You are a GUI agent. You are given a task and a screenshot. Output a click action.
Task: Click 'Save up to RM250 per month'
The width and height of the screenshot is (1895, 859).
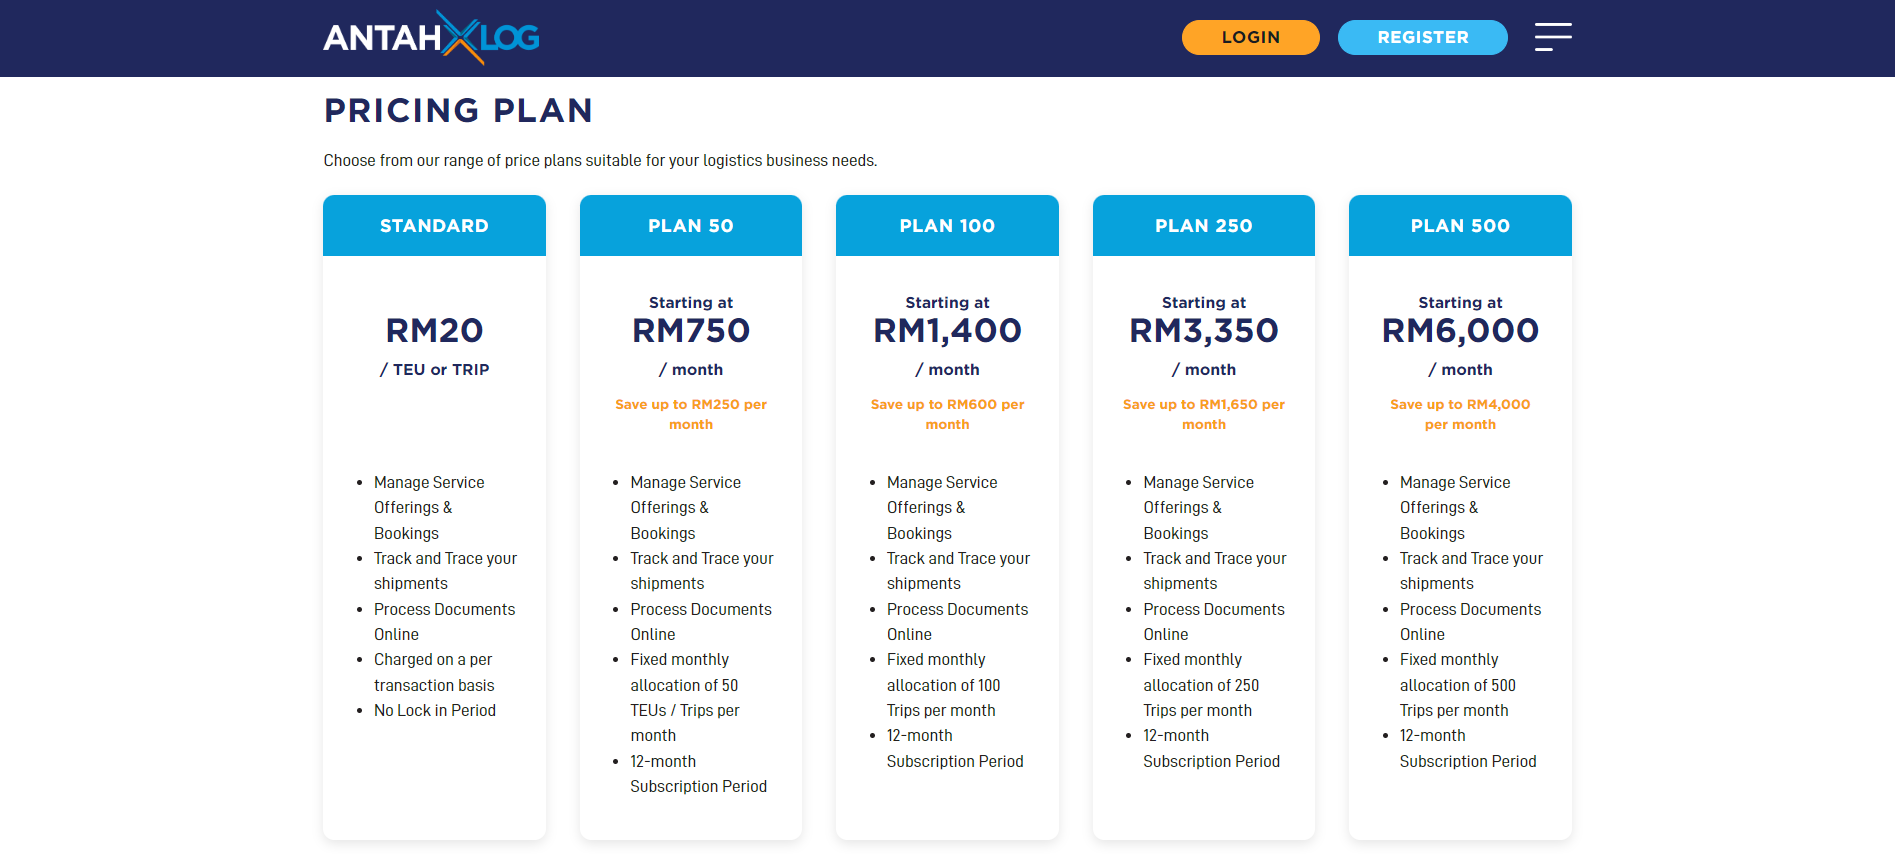(x=691, y=414)
